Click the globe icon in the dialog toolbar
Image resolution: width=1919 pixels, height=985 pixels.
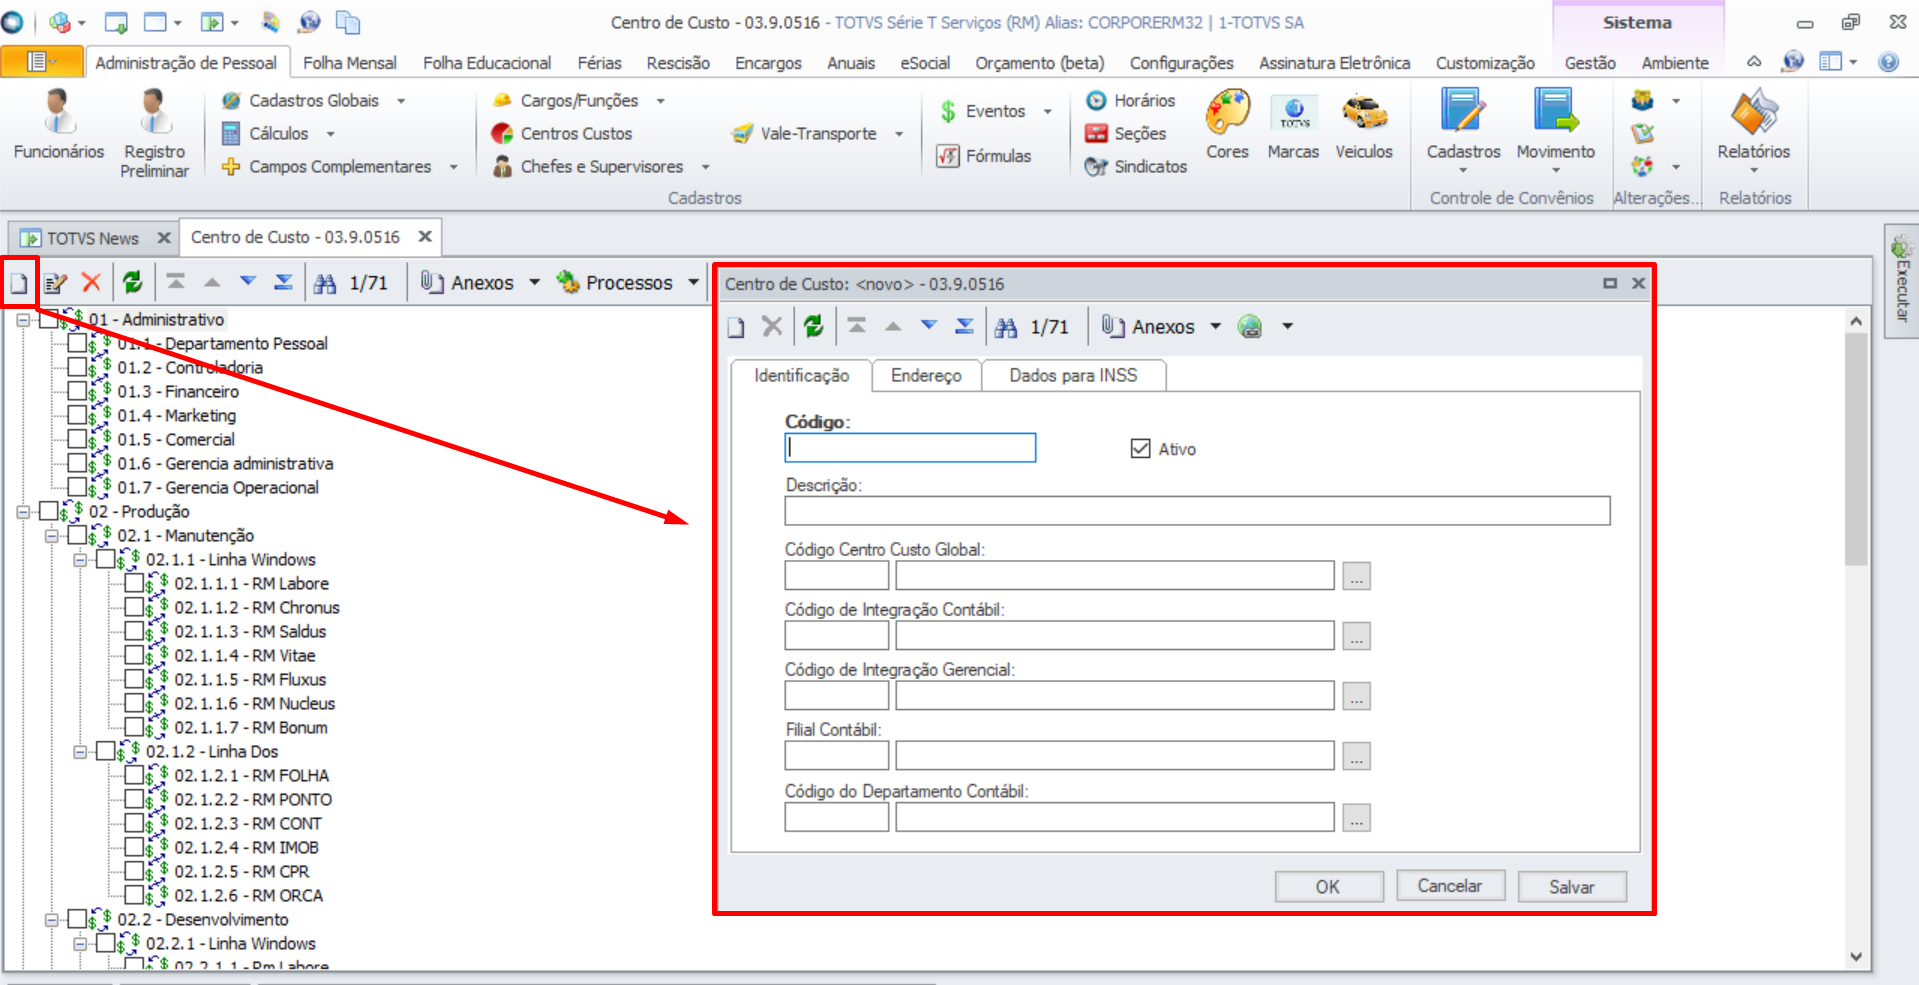click(x=1250, y=326)
